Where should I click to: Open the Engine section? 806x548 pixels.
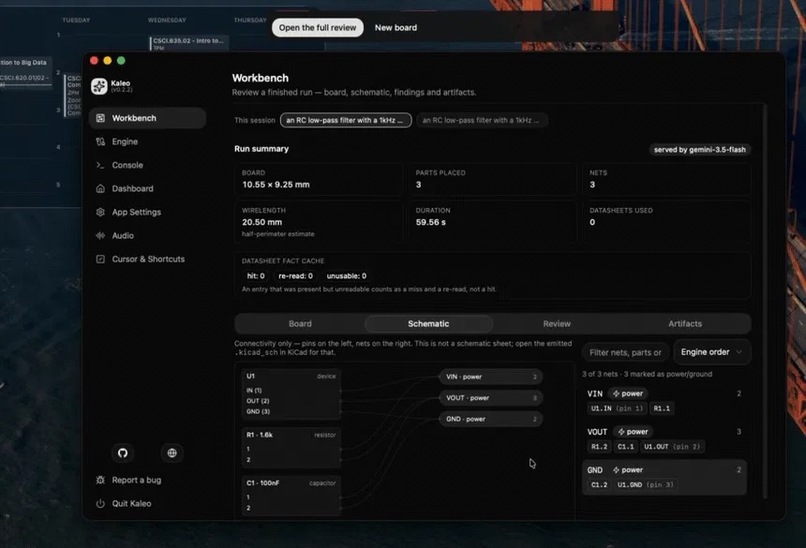coord(148,141)
